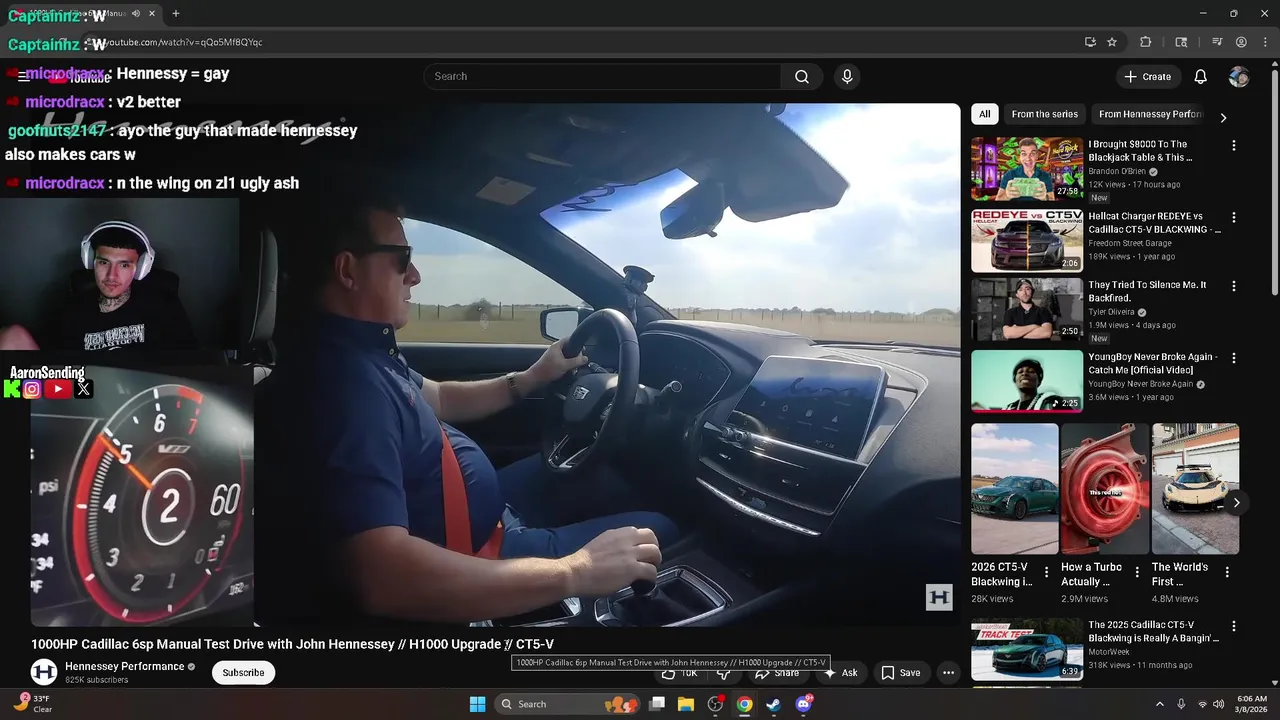The height and width of the screenshot is (720, 1280).
Task: Open Hennessey Performance channel avatar
Action: 44,672
